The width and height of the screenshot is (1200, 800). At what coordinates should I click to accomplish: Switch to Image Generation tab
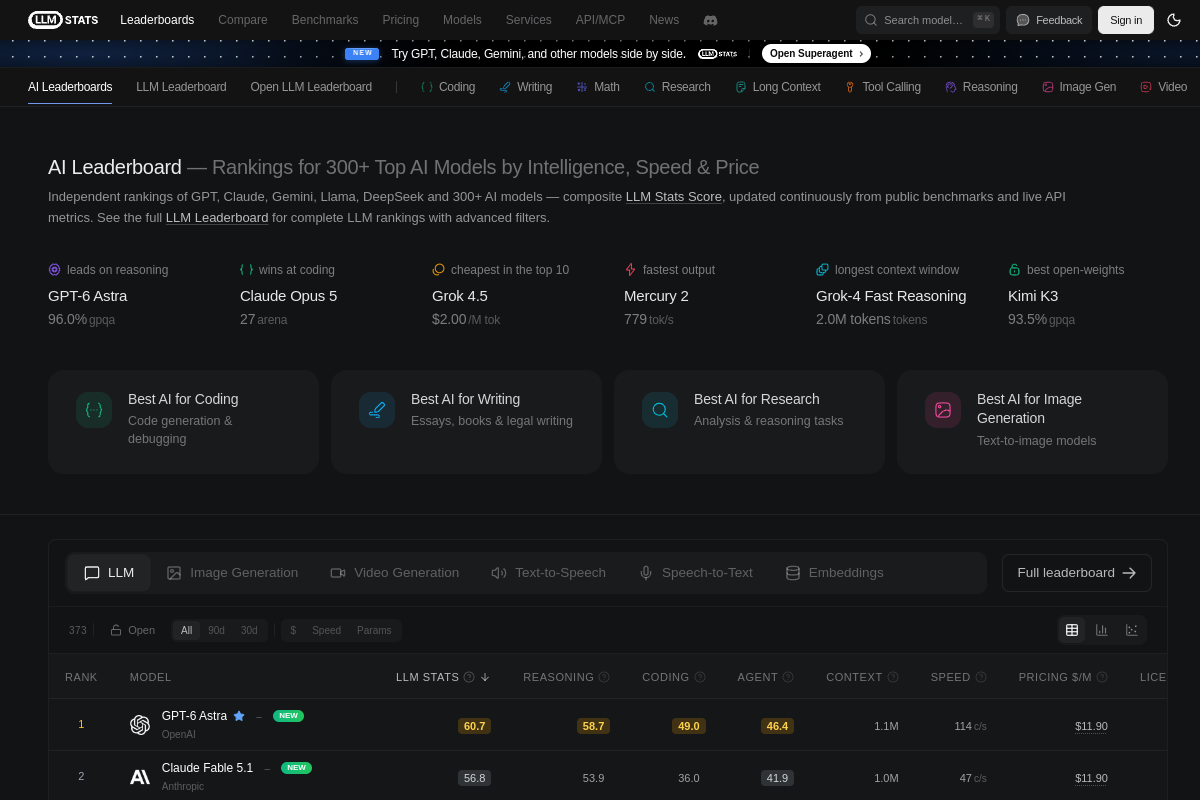click(232, 573)
